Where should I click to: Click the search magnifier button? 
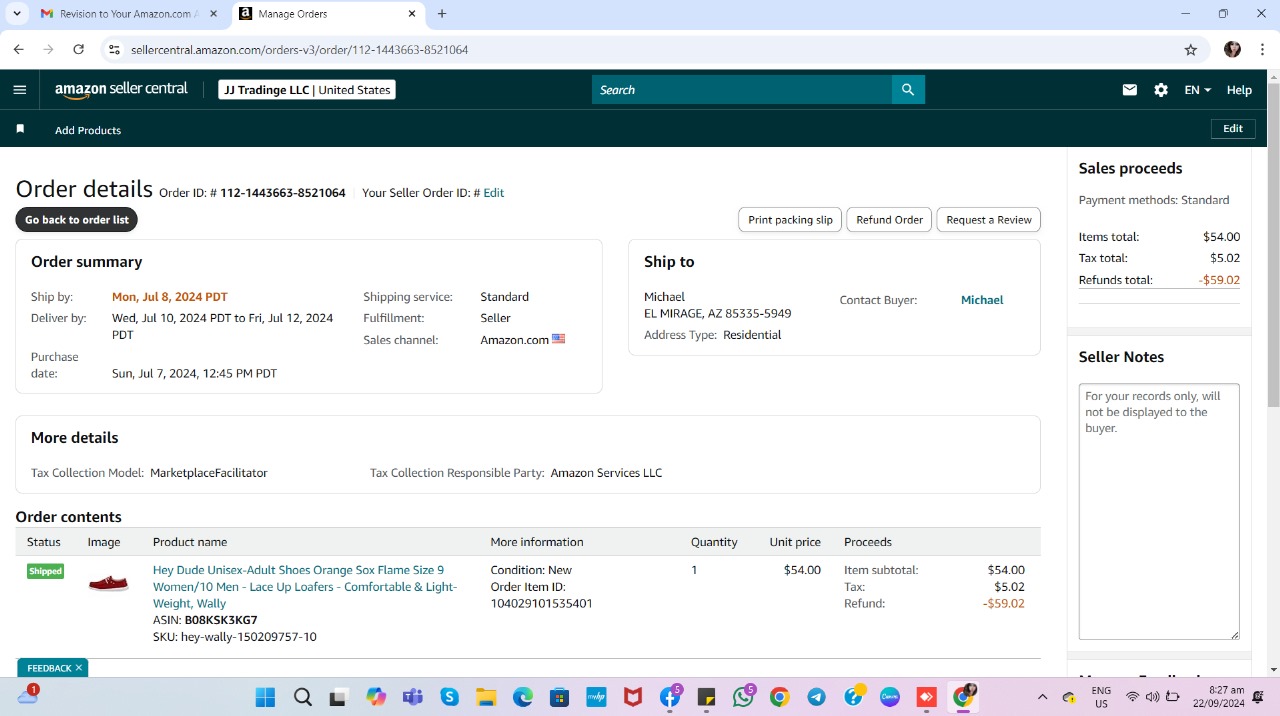point(908,90)
